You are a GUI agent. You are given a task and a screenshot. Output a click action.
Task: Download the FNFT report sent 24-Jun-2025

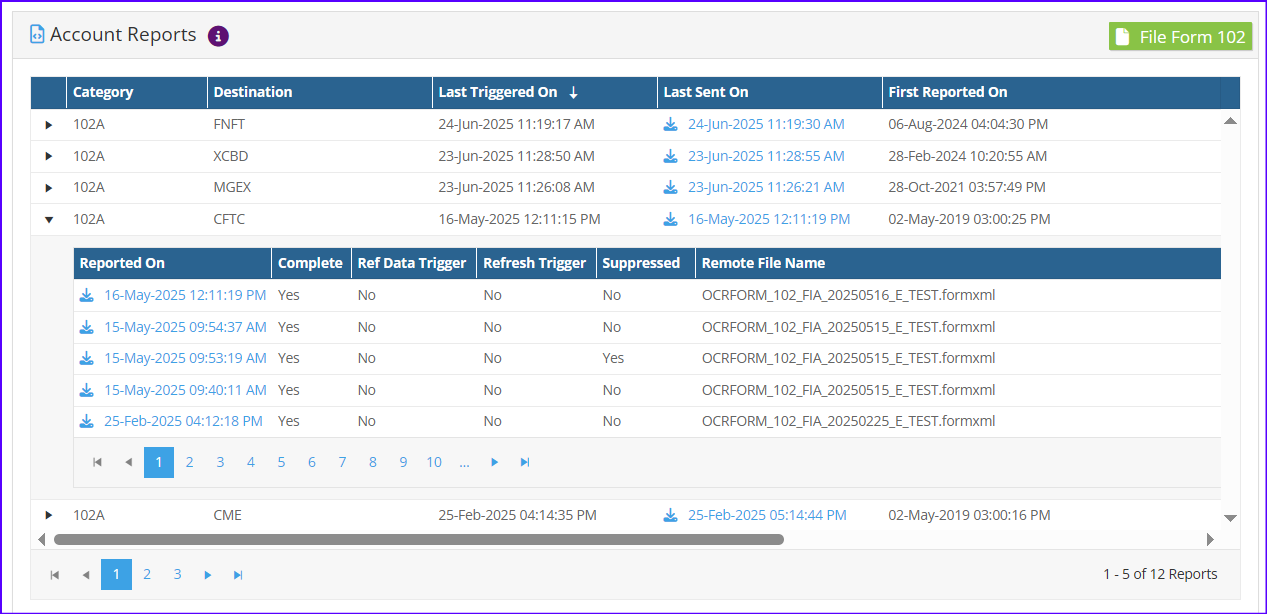670,125
